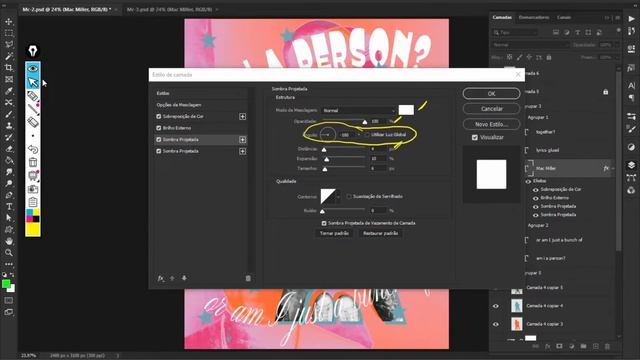Select the Paint Bucket tool
This screenshot has height=360, width=640.
pyautogui.click(x=9, y=160)
